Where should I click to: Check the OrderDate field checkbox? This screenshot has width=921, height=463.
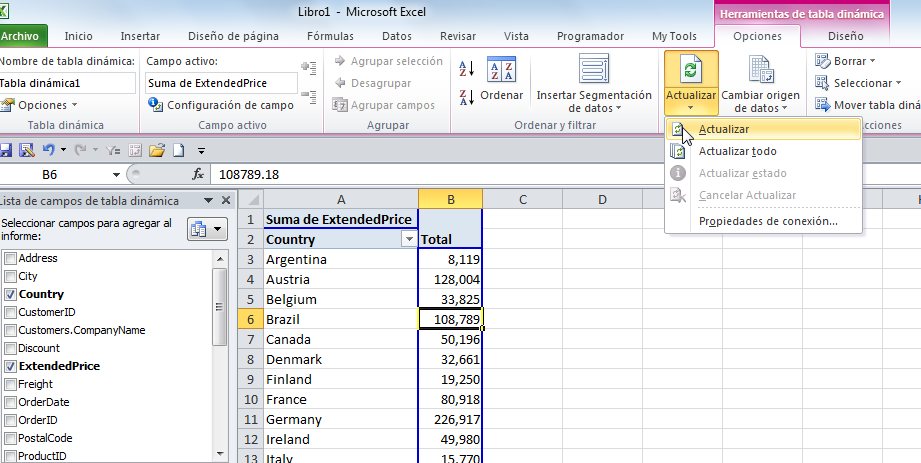pyautogui.click(x=10, y=402)
